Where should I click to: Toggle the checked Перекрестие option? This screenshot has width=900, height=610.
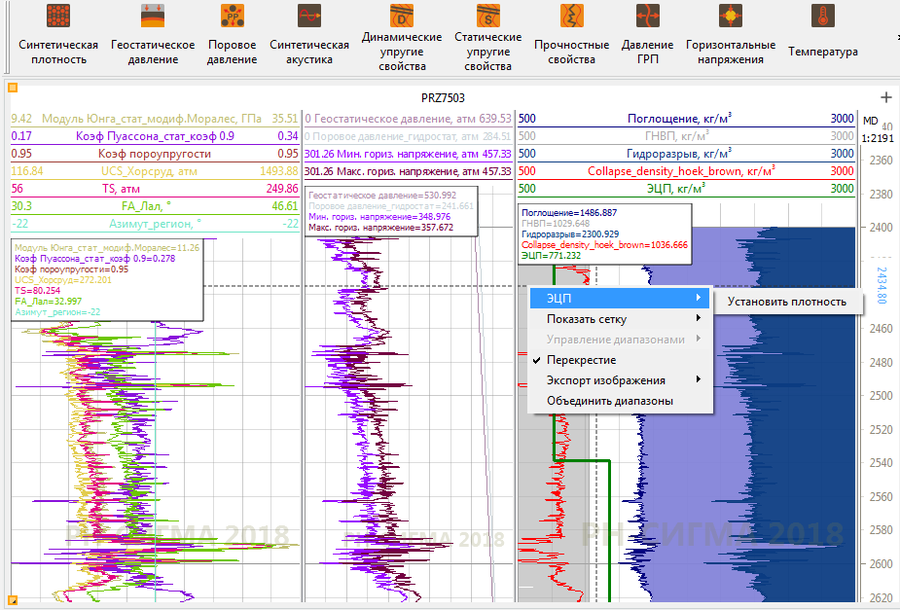[580, 360]
